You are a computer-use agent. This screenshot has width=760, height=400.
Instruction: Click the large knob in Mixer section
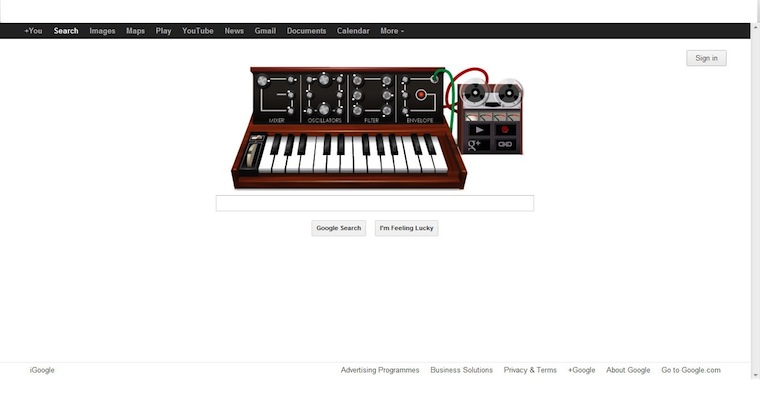point(262,80)
